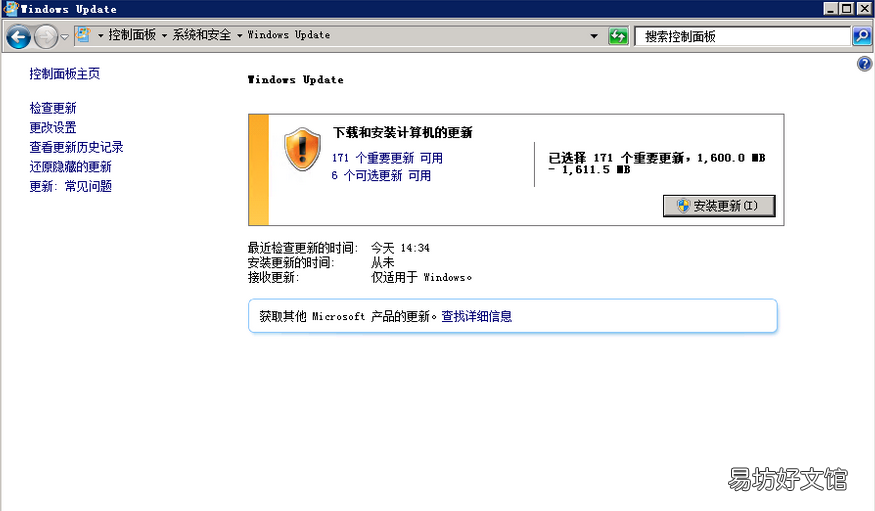The width and height of the screenshot is (875, 511).
Task: Click the search magnifier icon
Action: click(x=862, y=36)
